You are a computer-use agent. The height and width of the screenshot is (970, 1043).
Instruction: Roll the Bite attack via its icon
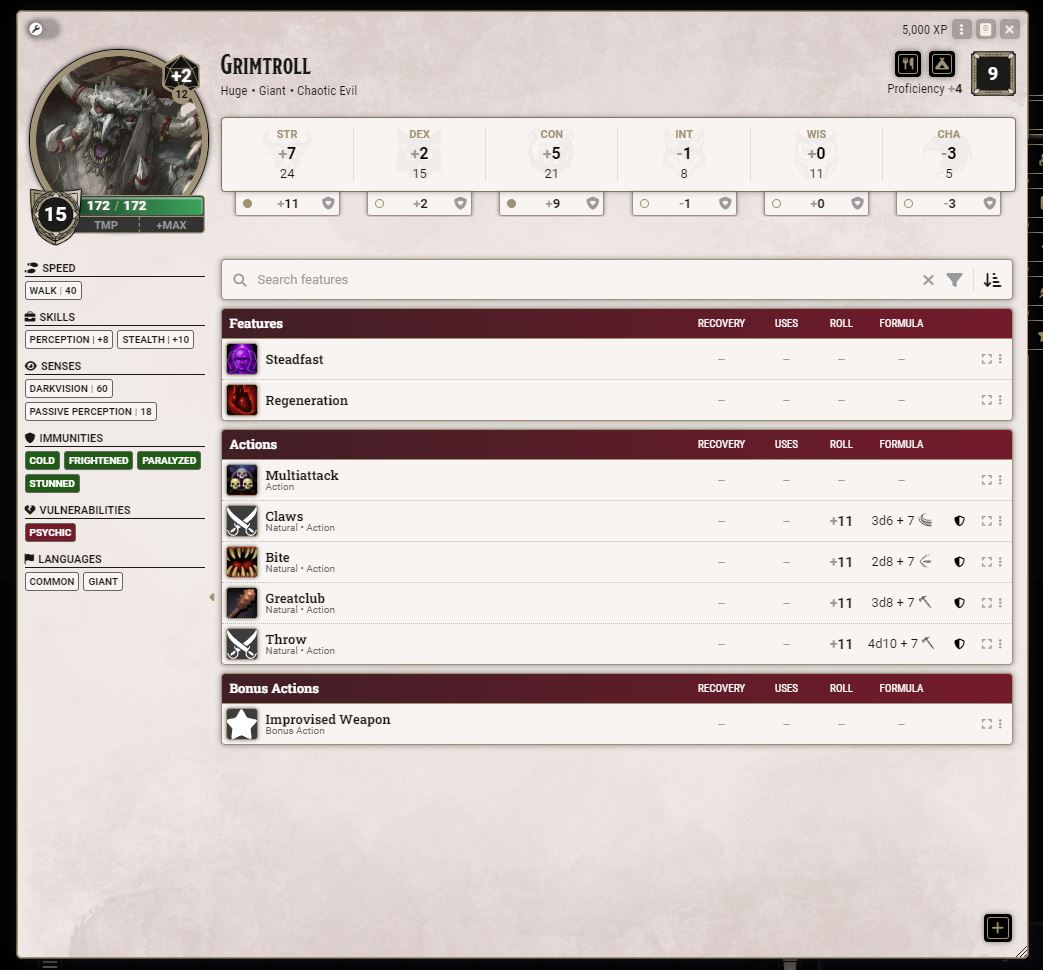pyautogui.click(x=242, y=562)
